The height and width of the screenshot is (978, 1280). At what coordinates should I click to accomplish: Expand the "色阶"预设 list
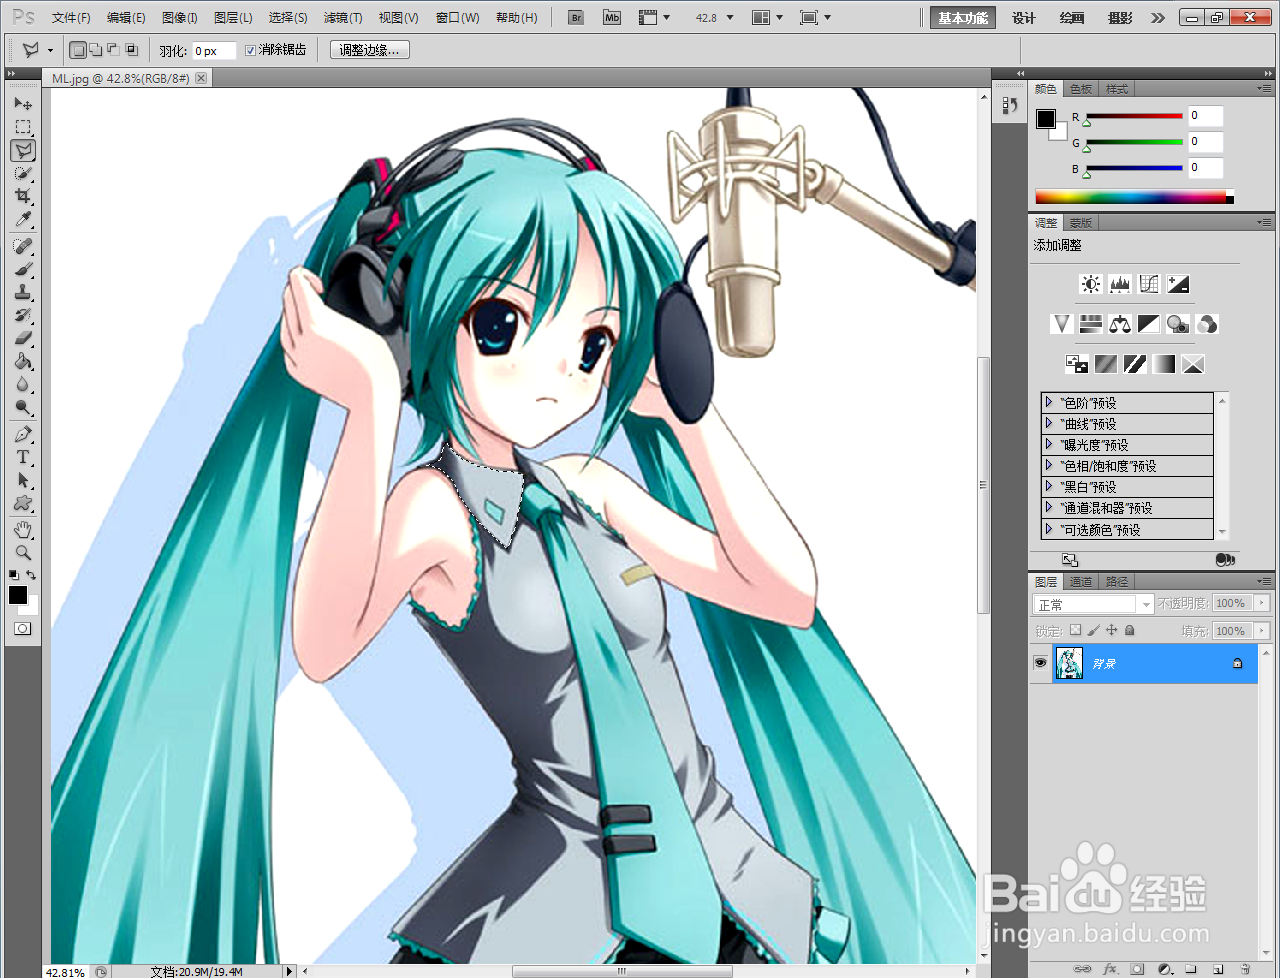point(1049,402)
